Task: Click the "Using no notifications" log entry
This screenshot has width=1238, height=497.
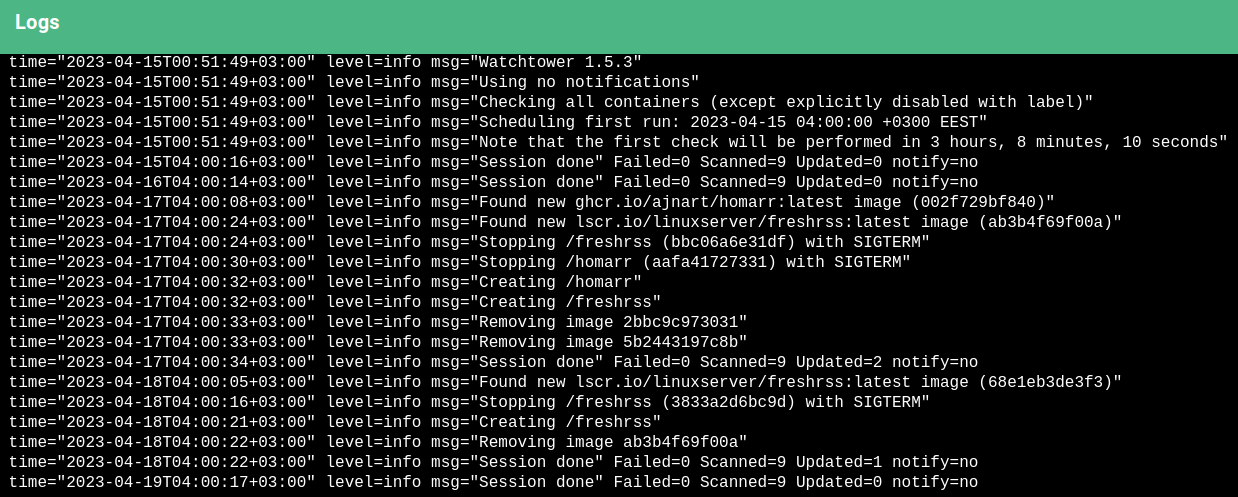Action: point(354,82)
